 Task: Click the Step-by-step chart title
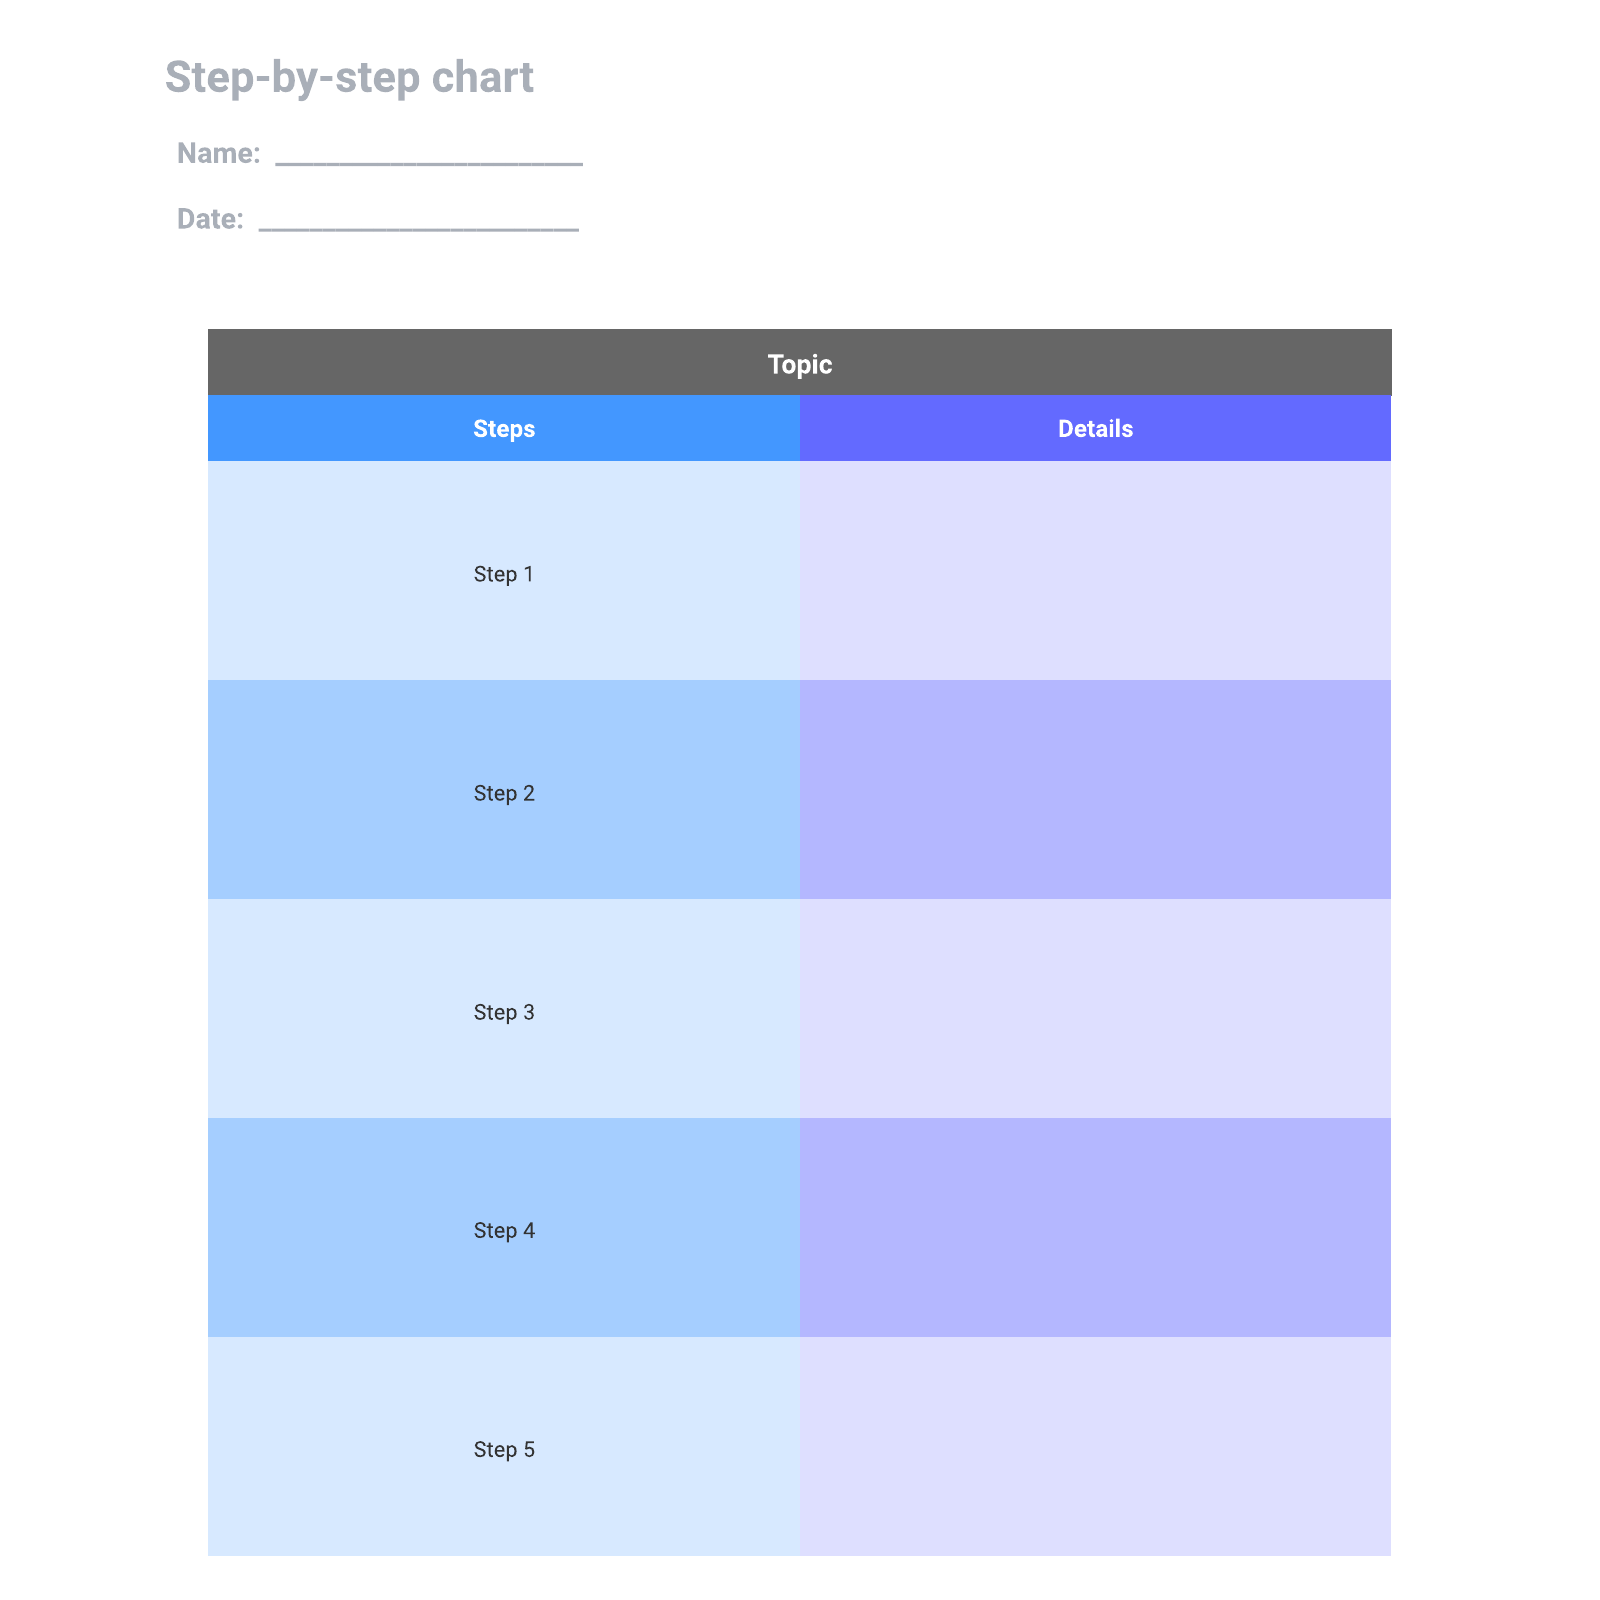tap(349, 77)
